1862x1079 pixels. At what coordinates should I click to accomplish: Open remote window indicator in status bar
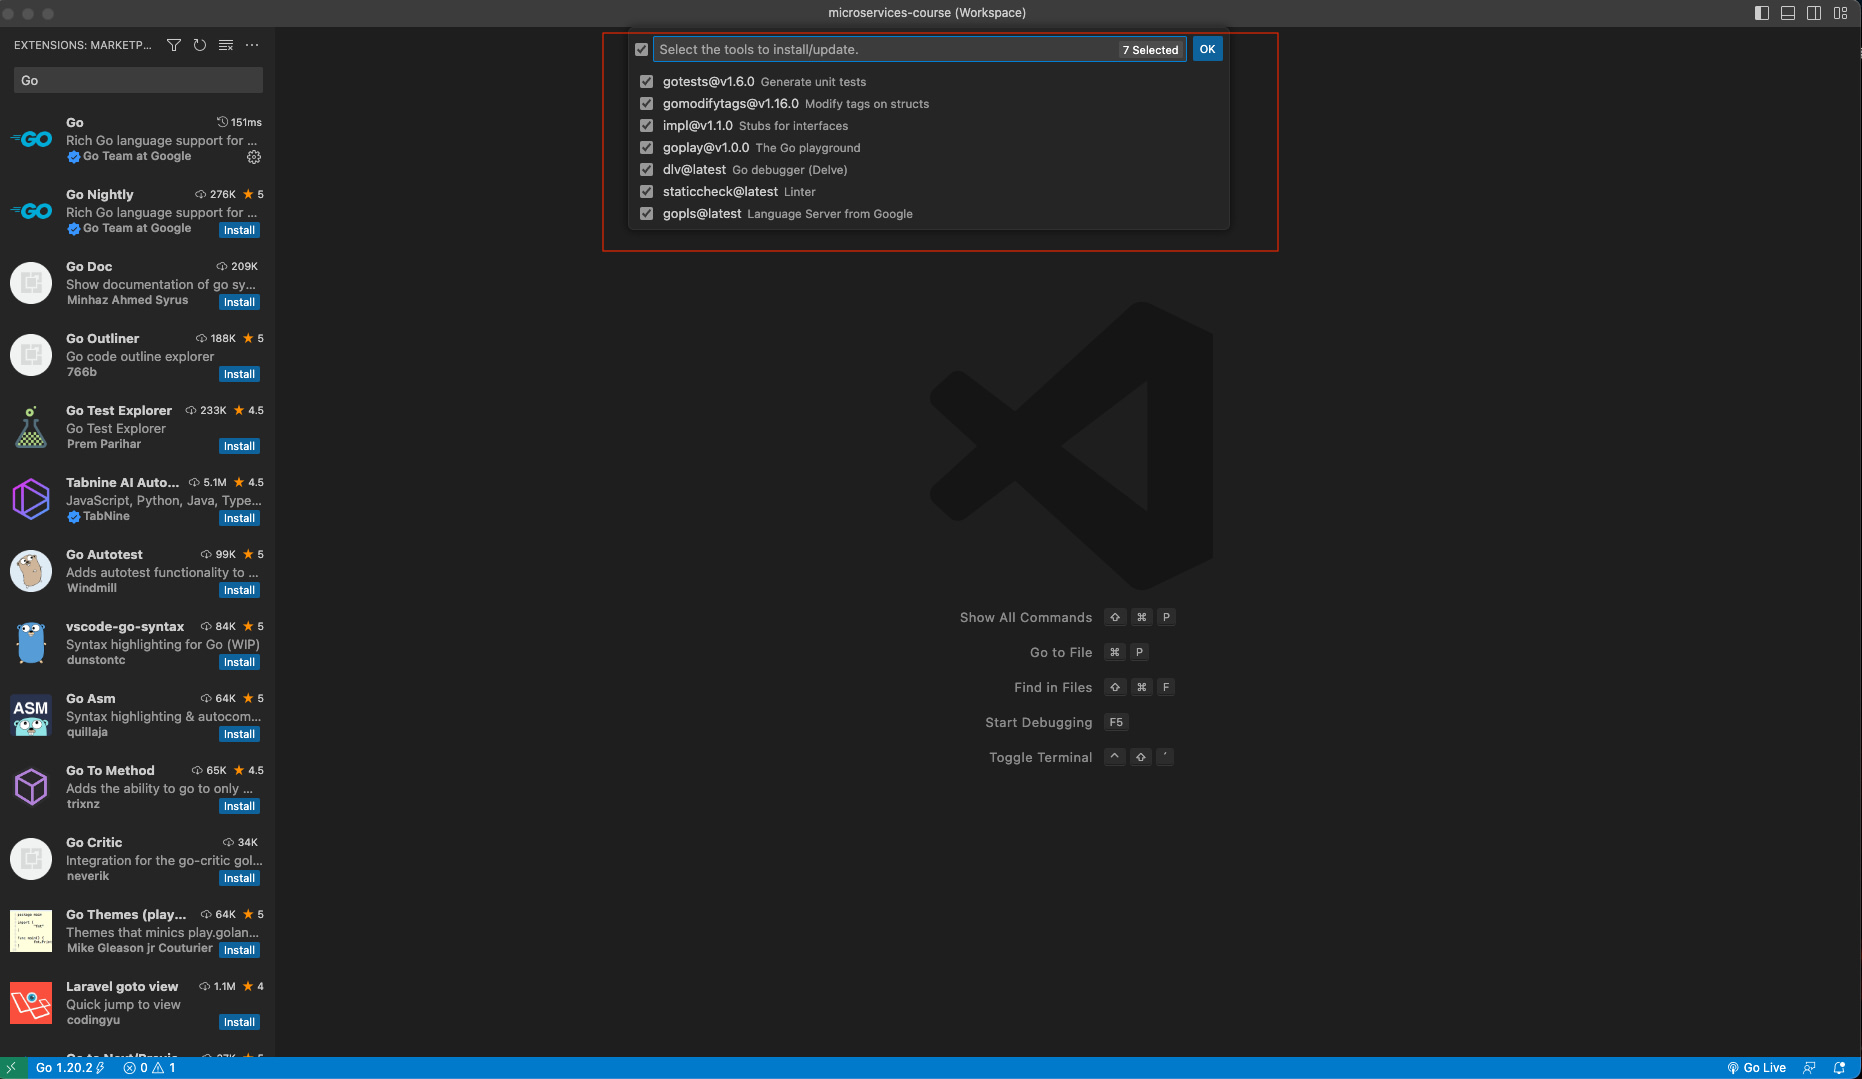(10, 1068)
